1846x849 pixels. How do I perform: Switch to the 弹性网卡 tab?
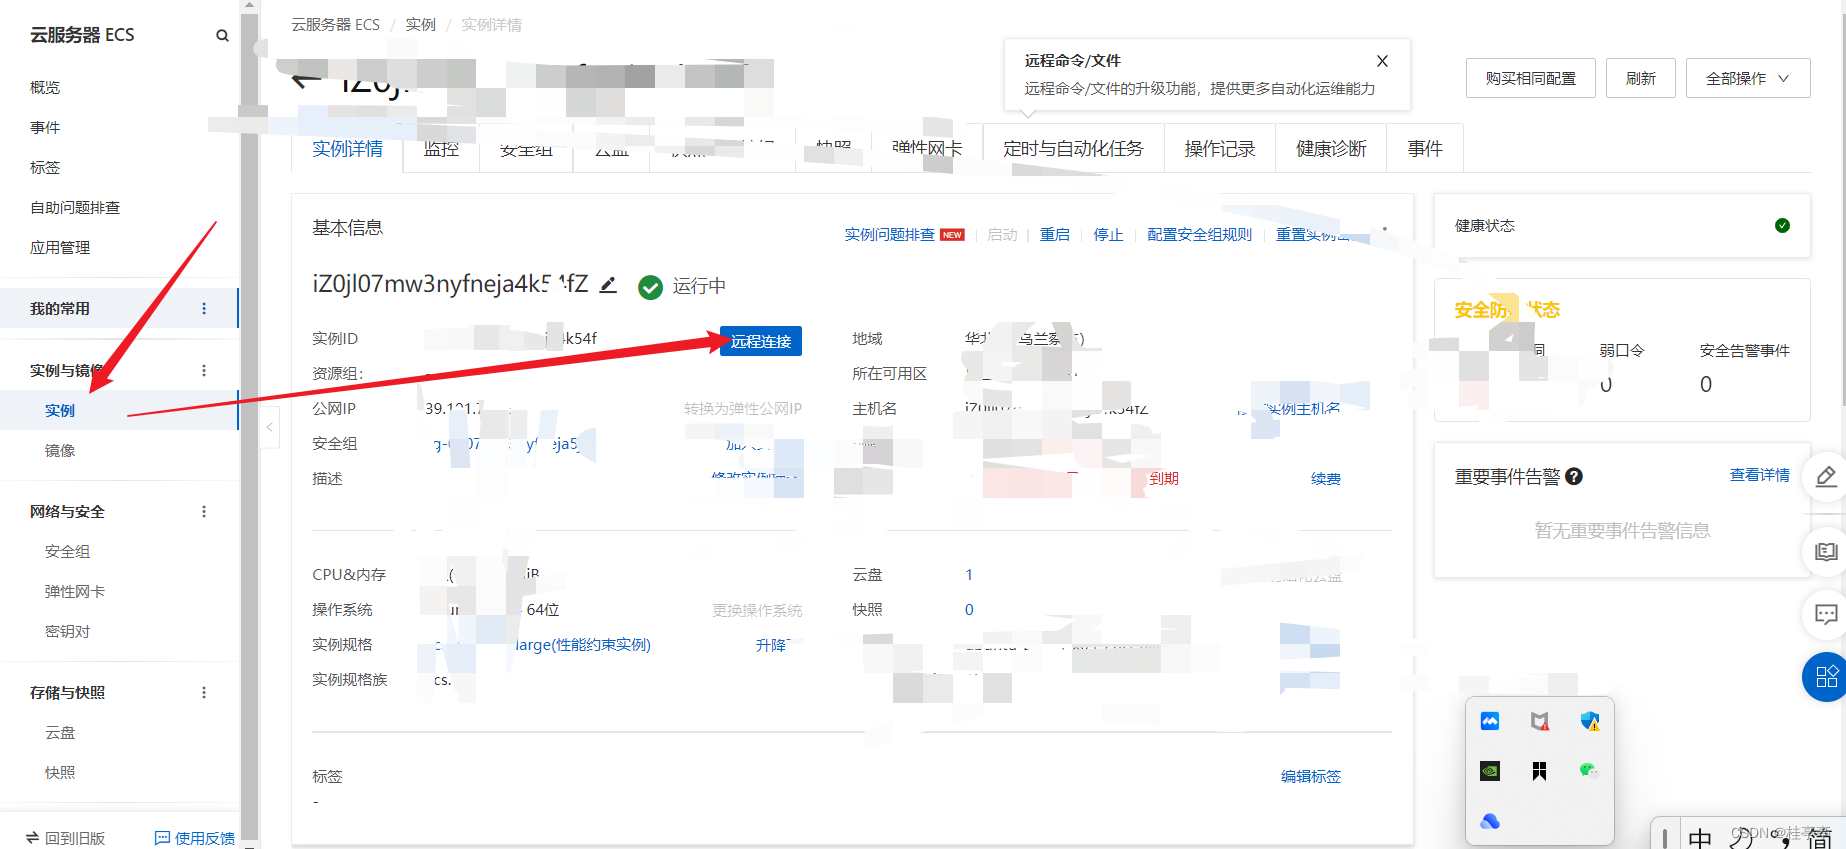click(927, 149)
